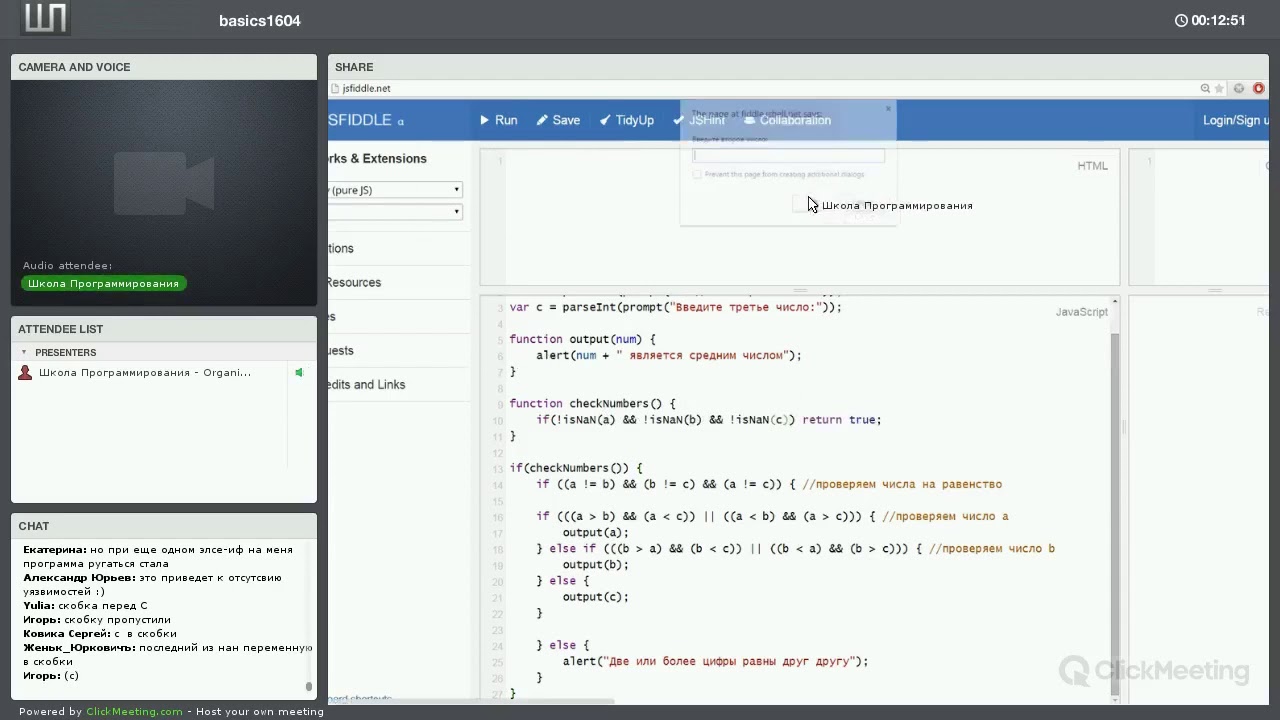Click the prompt dialog text input field
The height and width of the screenshot is (720, 1280).
click(789, 155)
